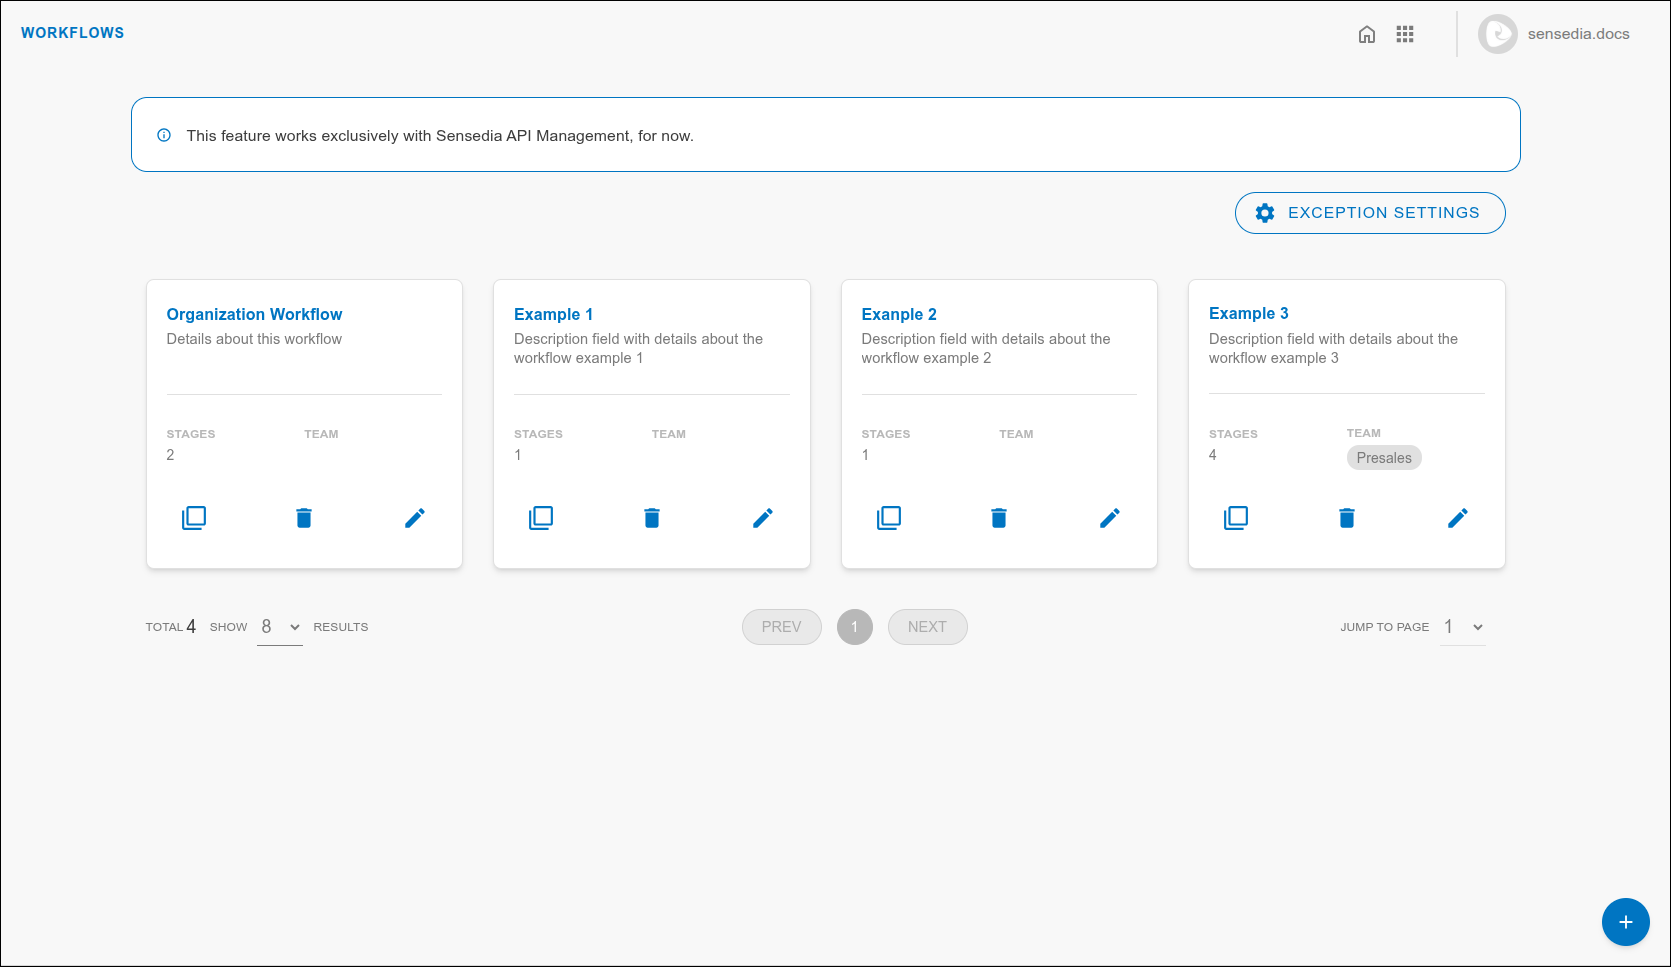The image size is (1671, 967).
Task: Click the Presales team tag on Example 3
Action: click(1384, 457)
